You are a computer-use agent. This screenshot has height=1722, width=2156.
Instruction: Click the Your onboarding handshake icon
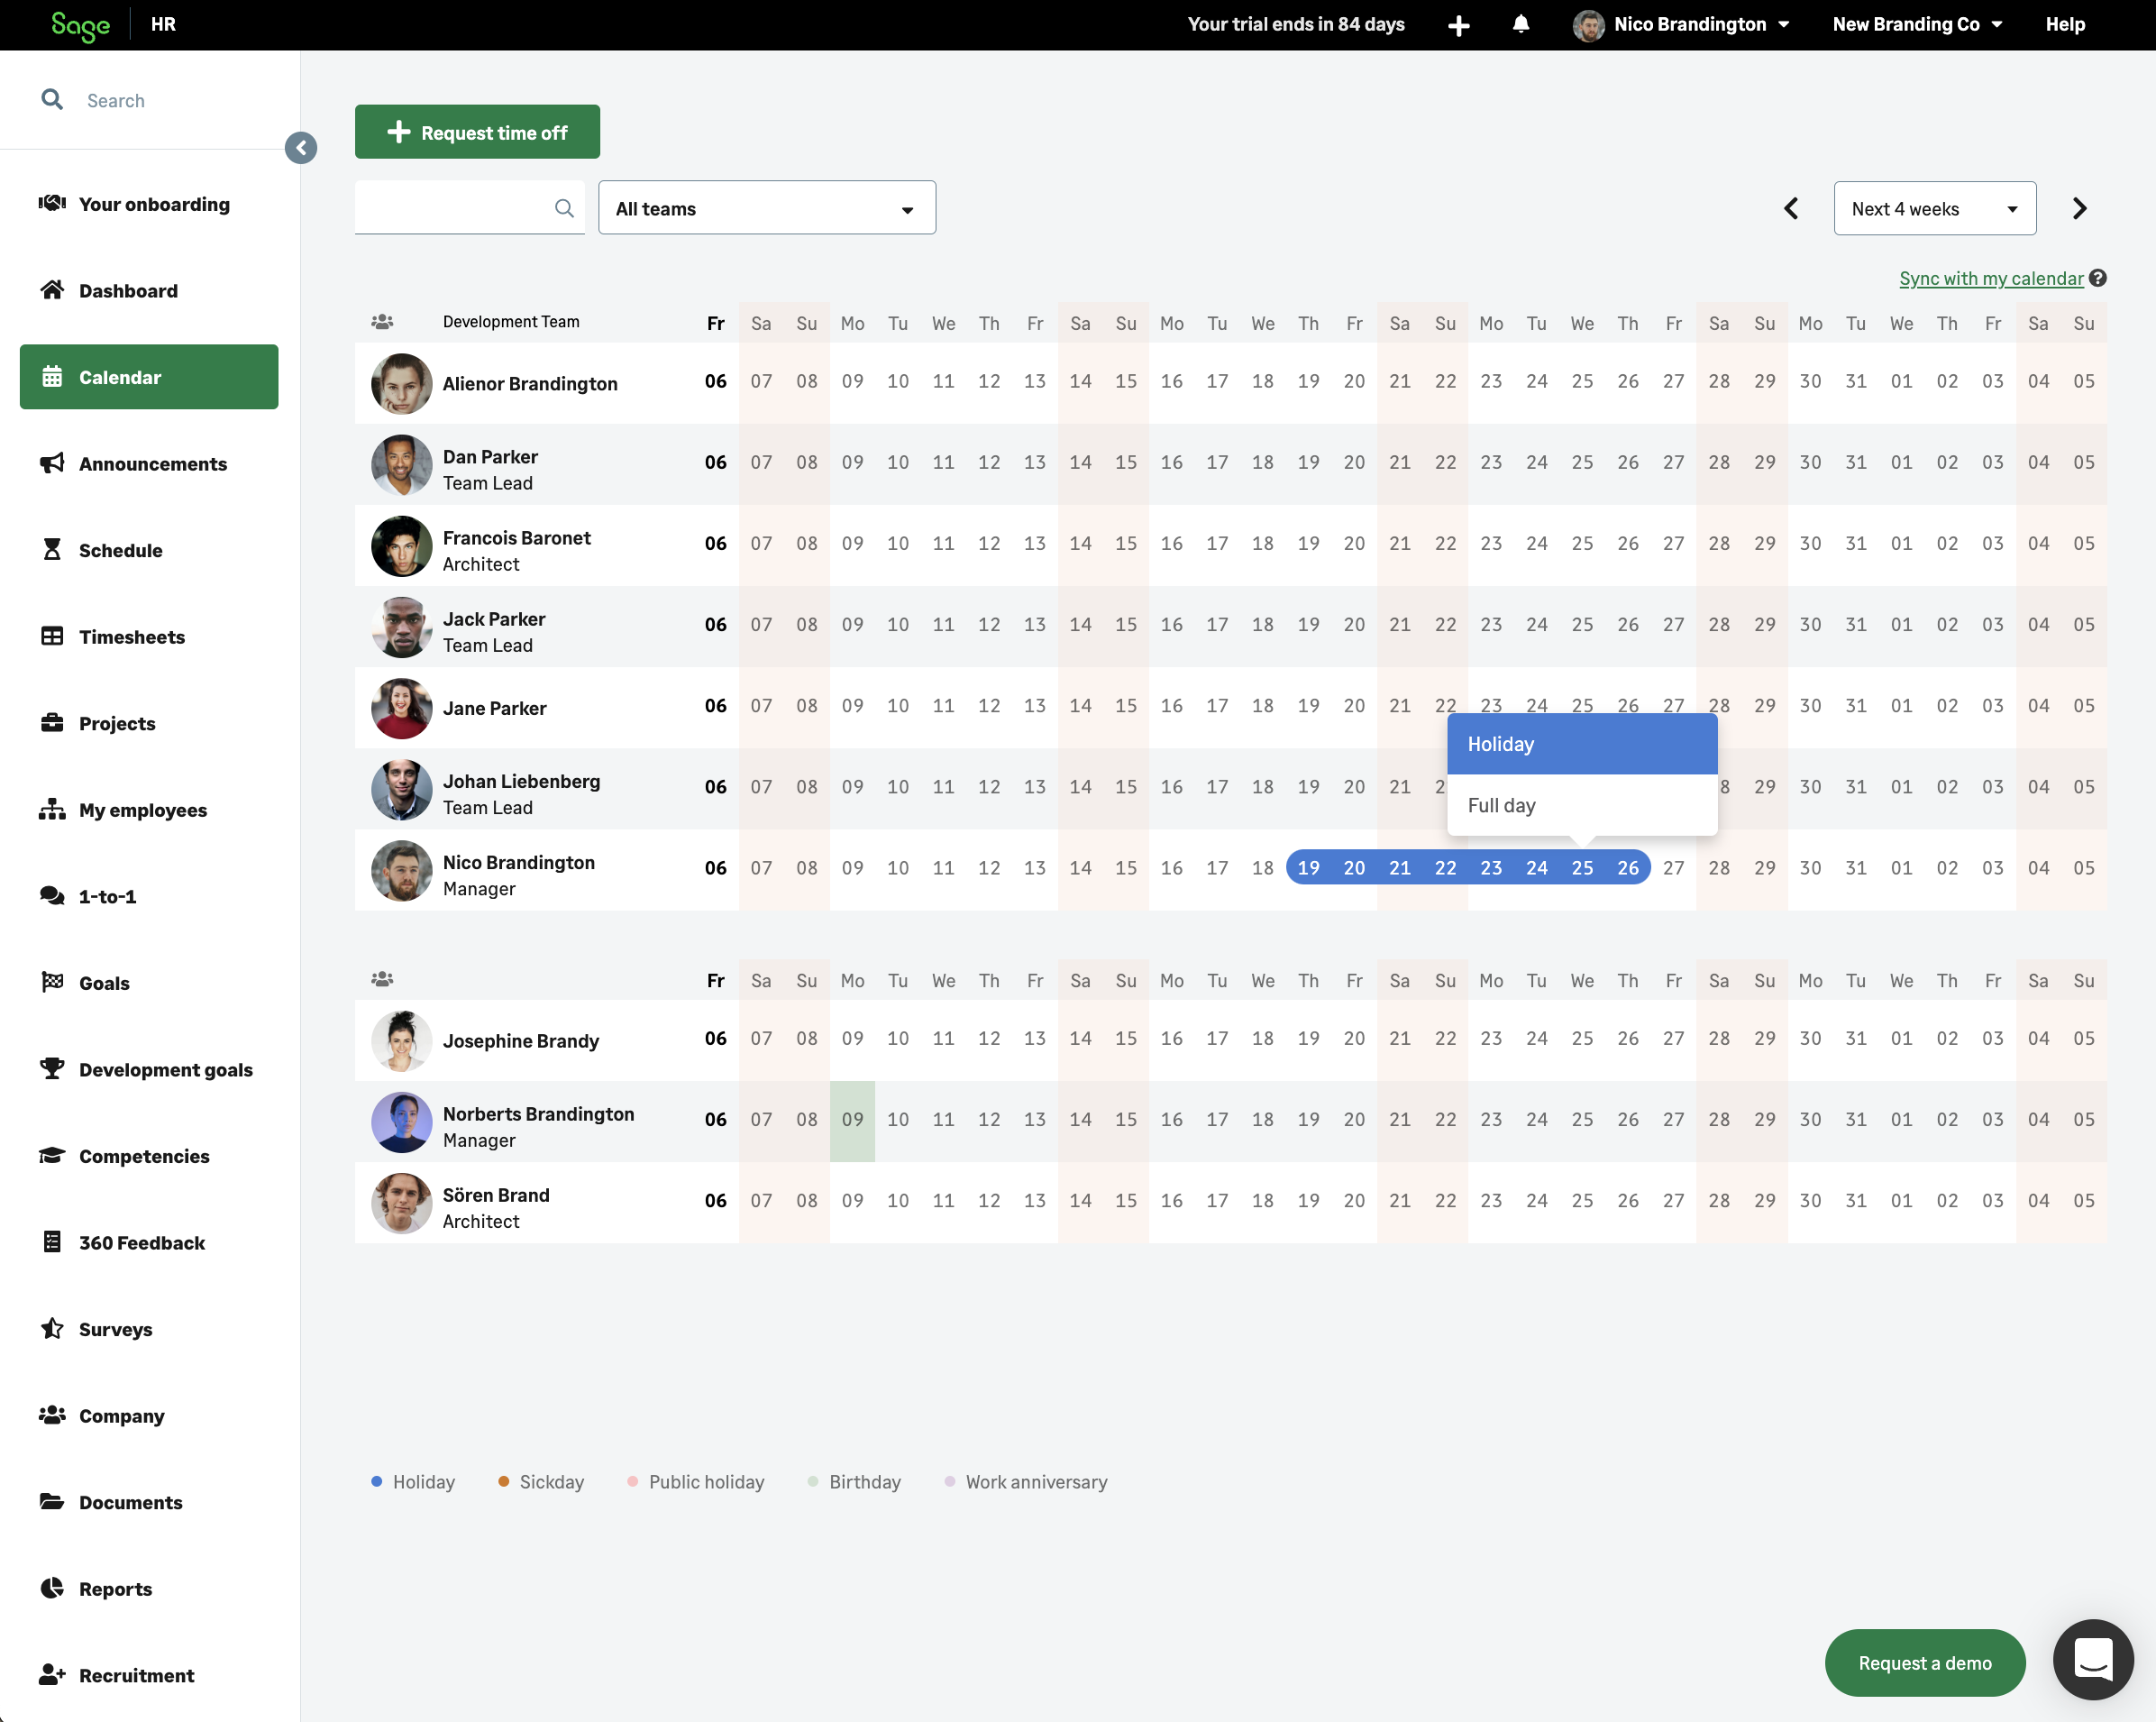(52, 203)
